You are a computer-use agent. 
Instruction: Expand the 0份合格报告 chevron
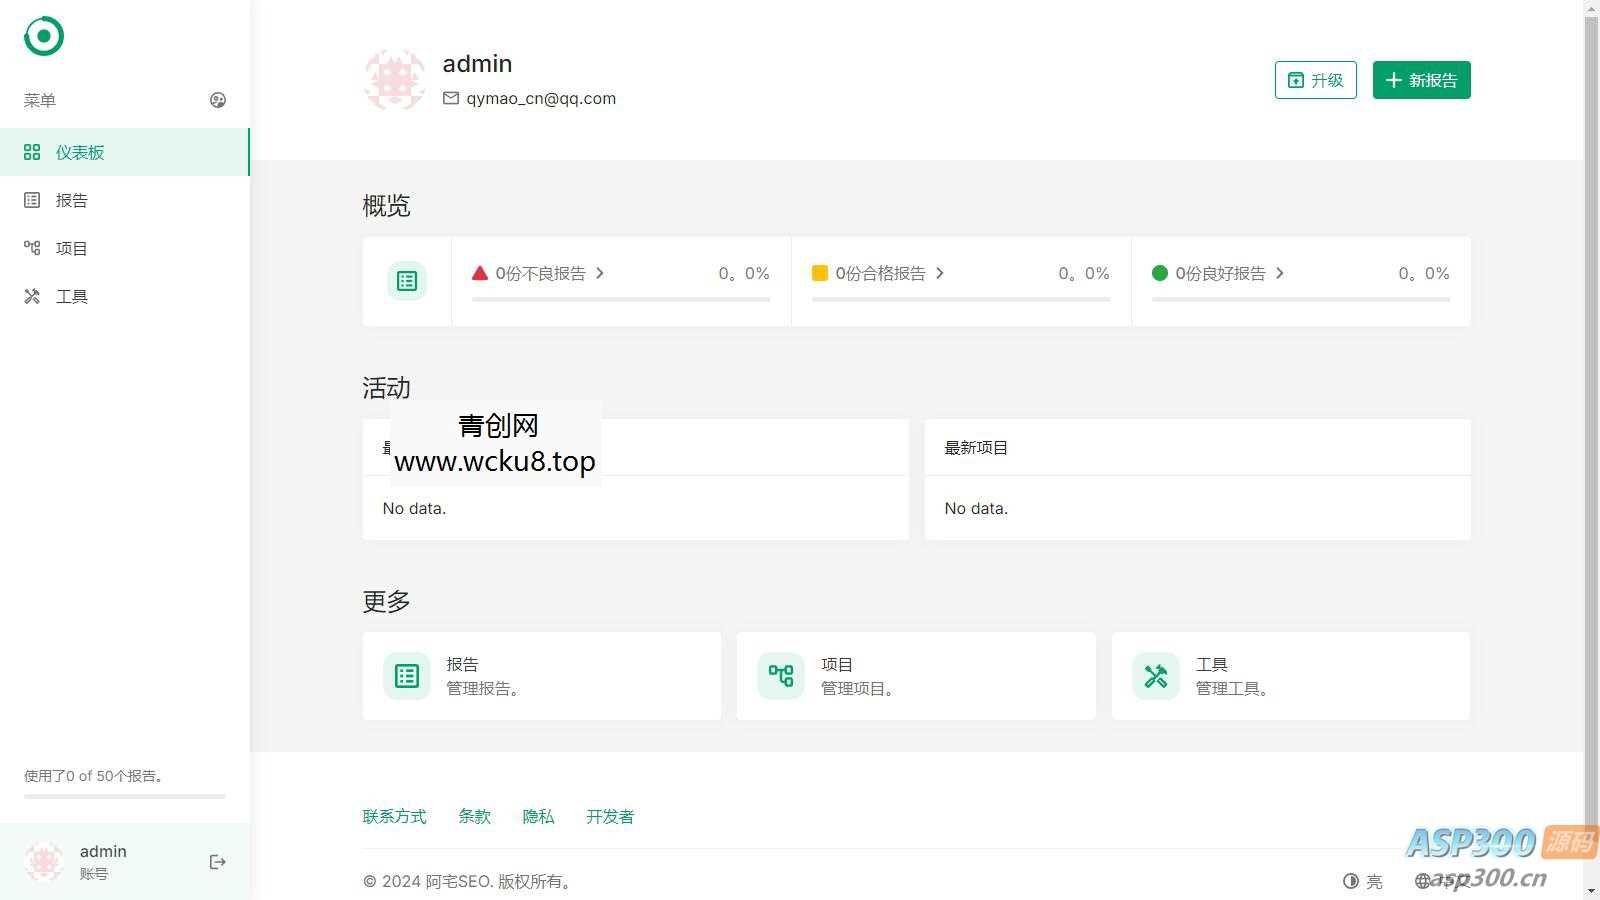pyautogui.click(x=941, y=273)
